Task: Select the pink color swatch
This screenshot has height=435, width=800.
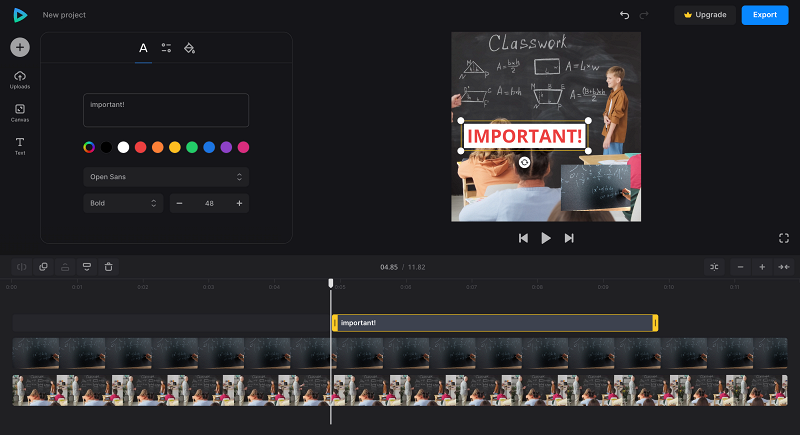Action: point(243,147)
